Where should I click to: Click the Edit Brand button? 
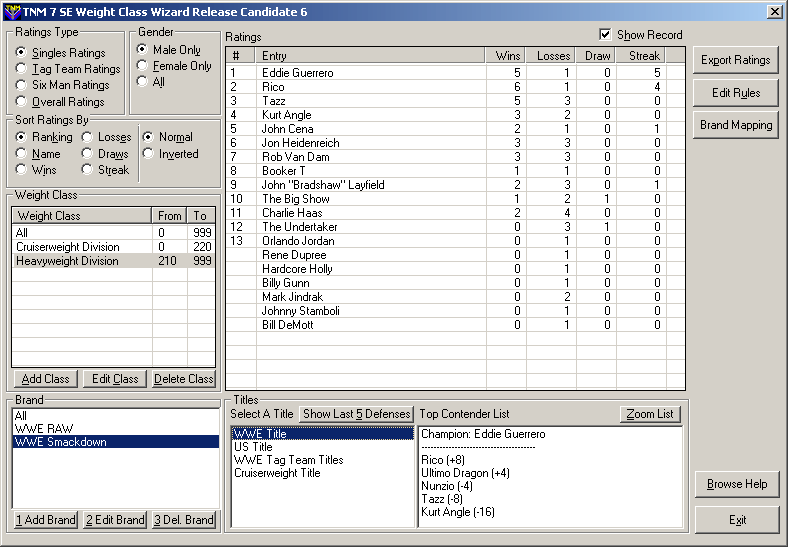115,520
